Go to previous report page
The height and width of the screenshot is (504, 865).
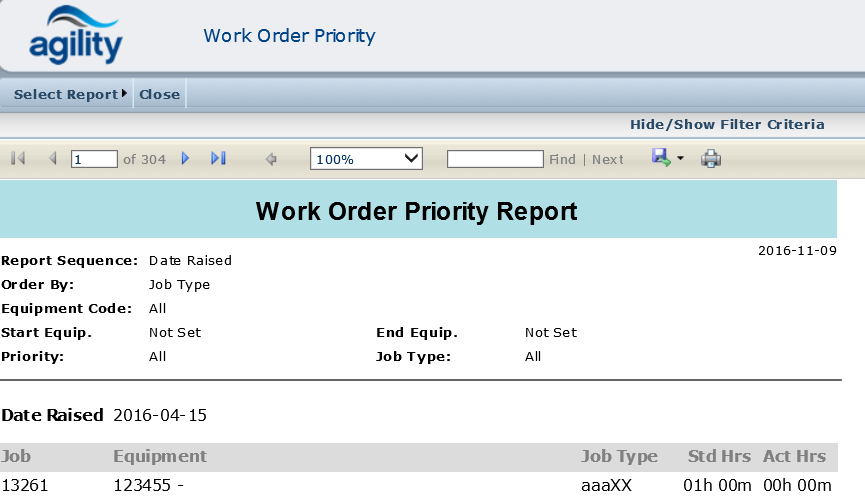tap(52, 159)
